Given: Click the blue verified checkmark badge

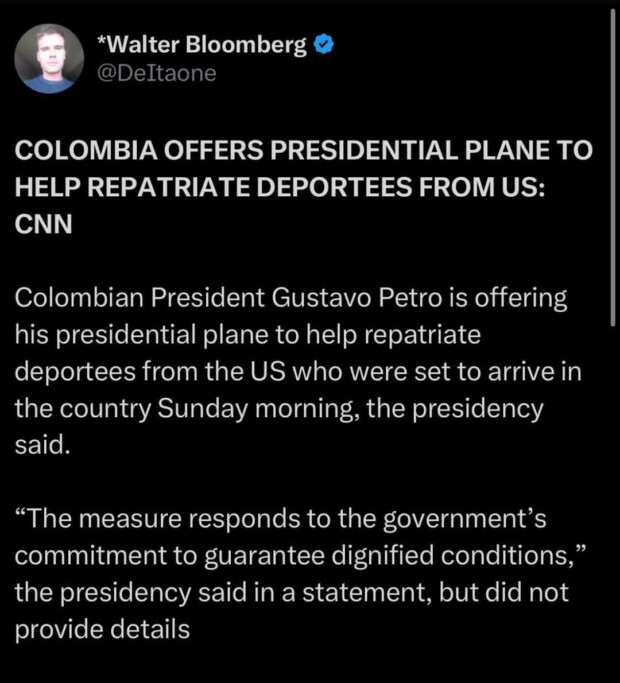Looking at the screenshot, I should [325, 44].
